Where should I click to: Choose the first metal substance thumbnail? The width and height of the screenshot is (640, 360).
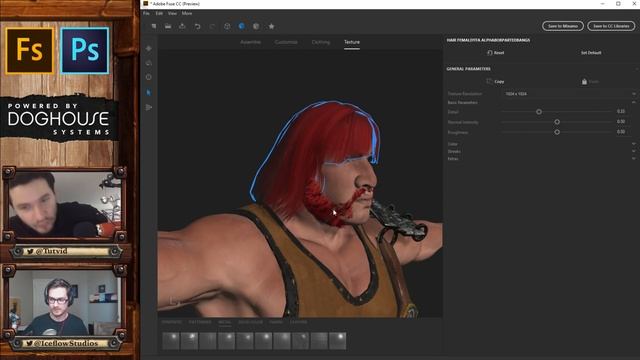[171, 341]
